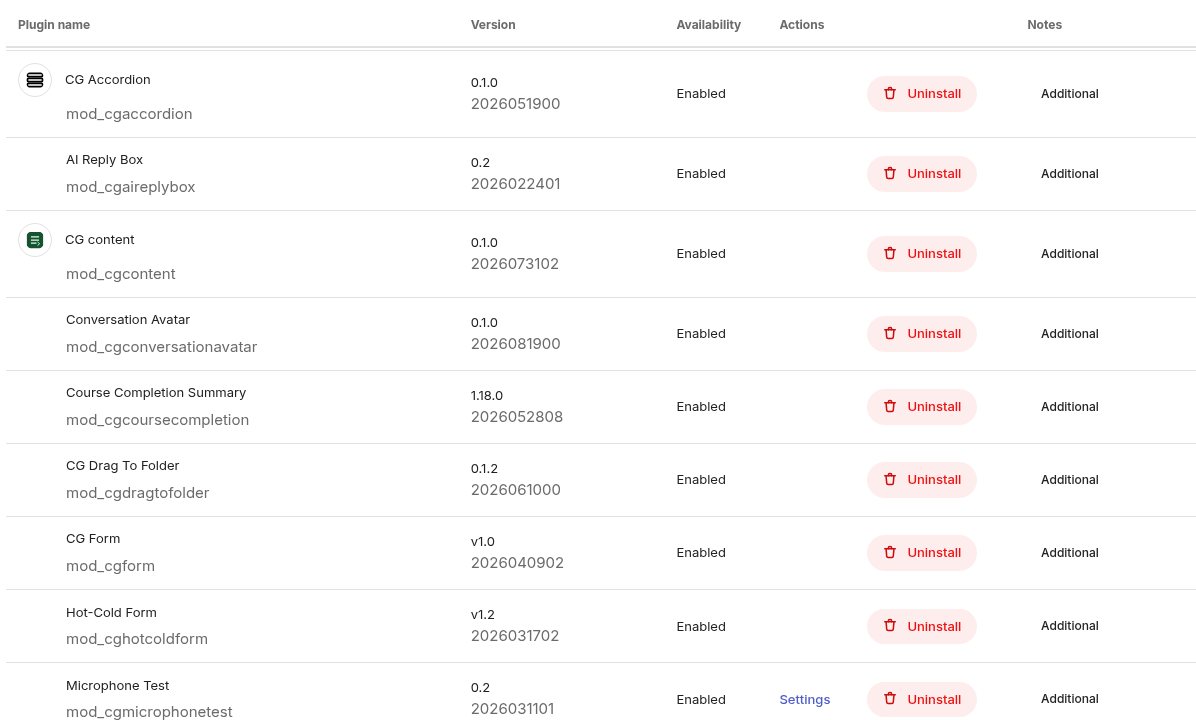Select the mod_cgform component text

pos(111,566)
